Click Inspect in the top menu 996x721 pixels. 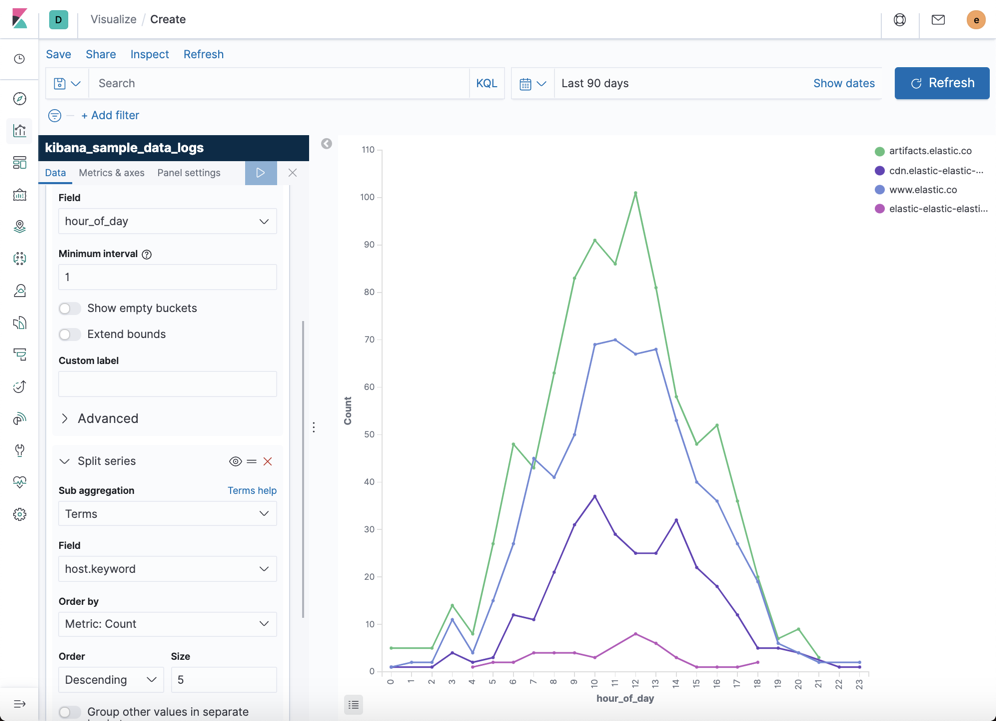click(150, 55)
